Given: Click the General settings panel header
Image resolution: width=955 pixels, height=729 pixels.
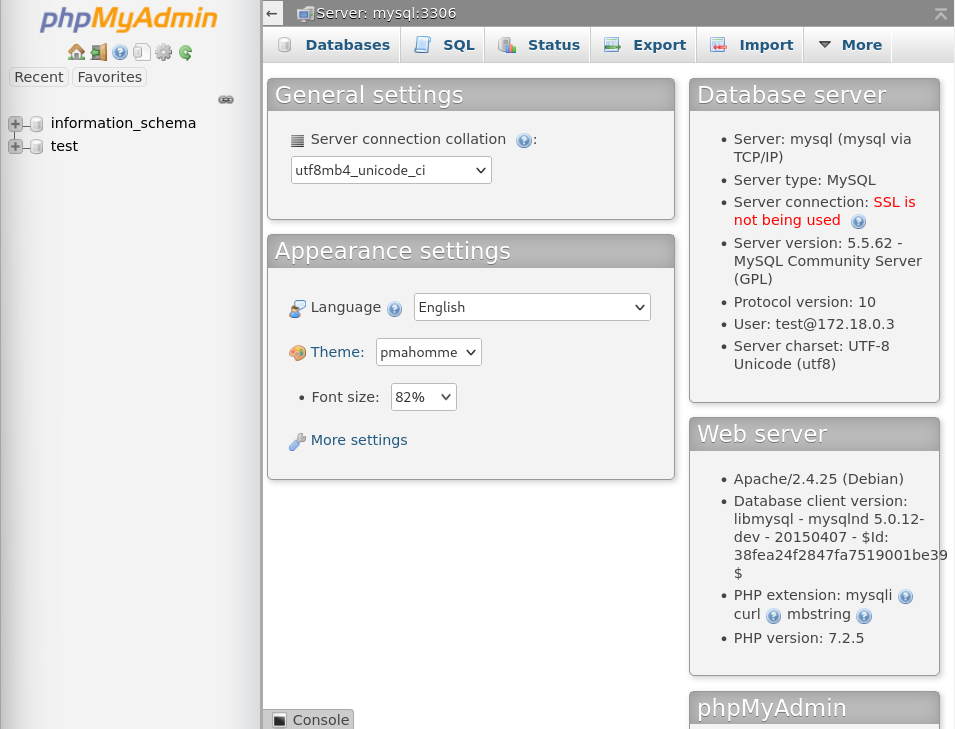Looking at the screenshot, I should pos(471,95).
